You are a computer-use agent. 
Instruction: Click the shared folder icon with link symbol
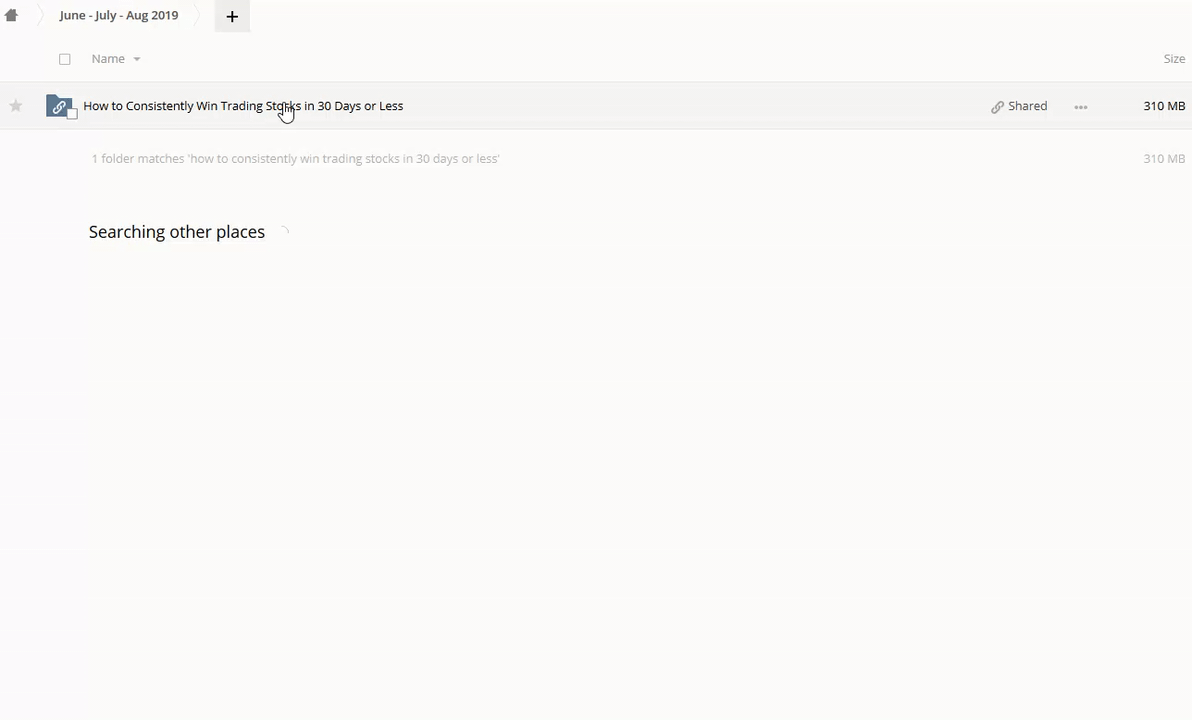tap(58, 106)
